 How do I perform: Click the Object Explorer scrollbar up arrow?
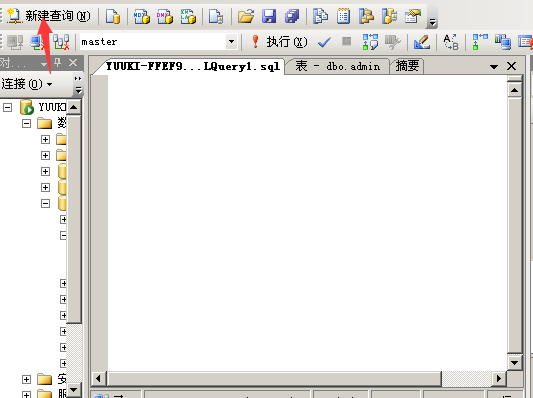point(74,107)
